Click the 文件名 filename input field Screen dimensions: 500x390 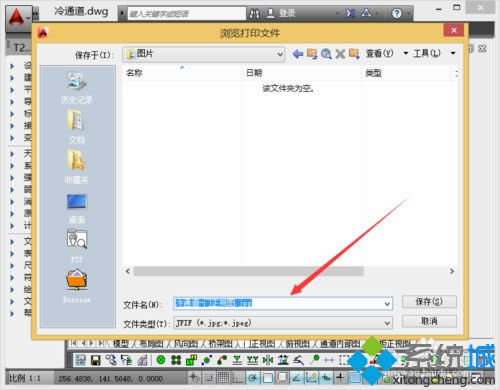coord(283,303)
